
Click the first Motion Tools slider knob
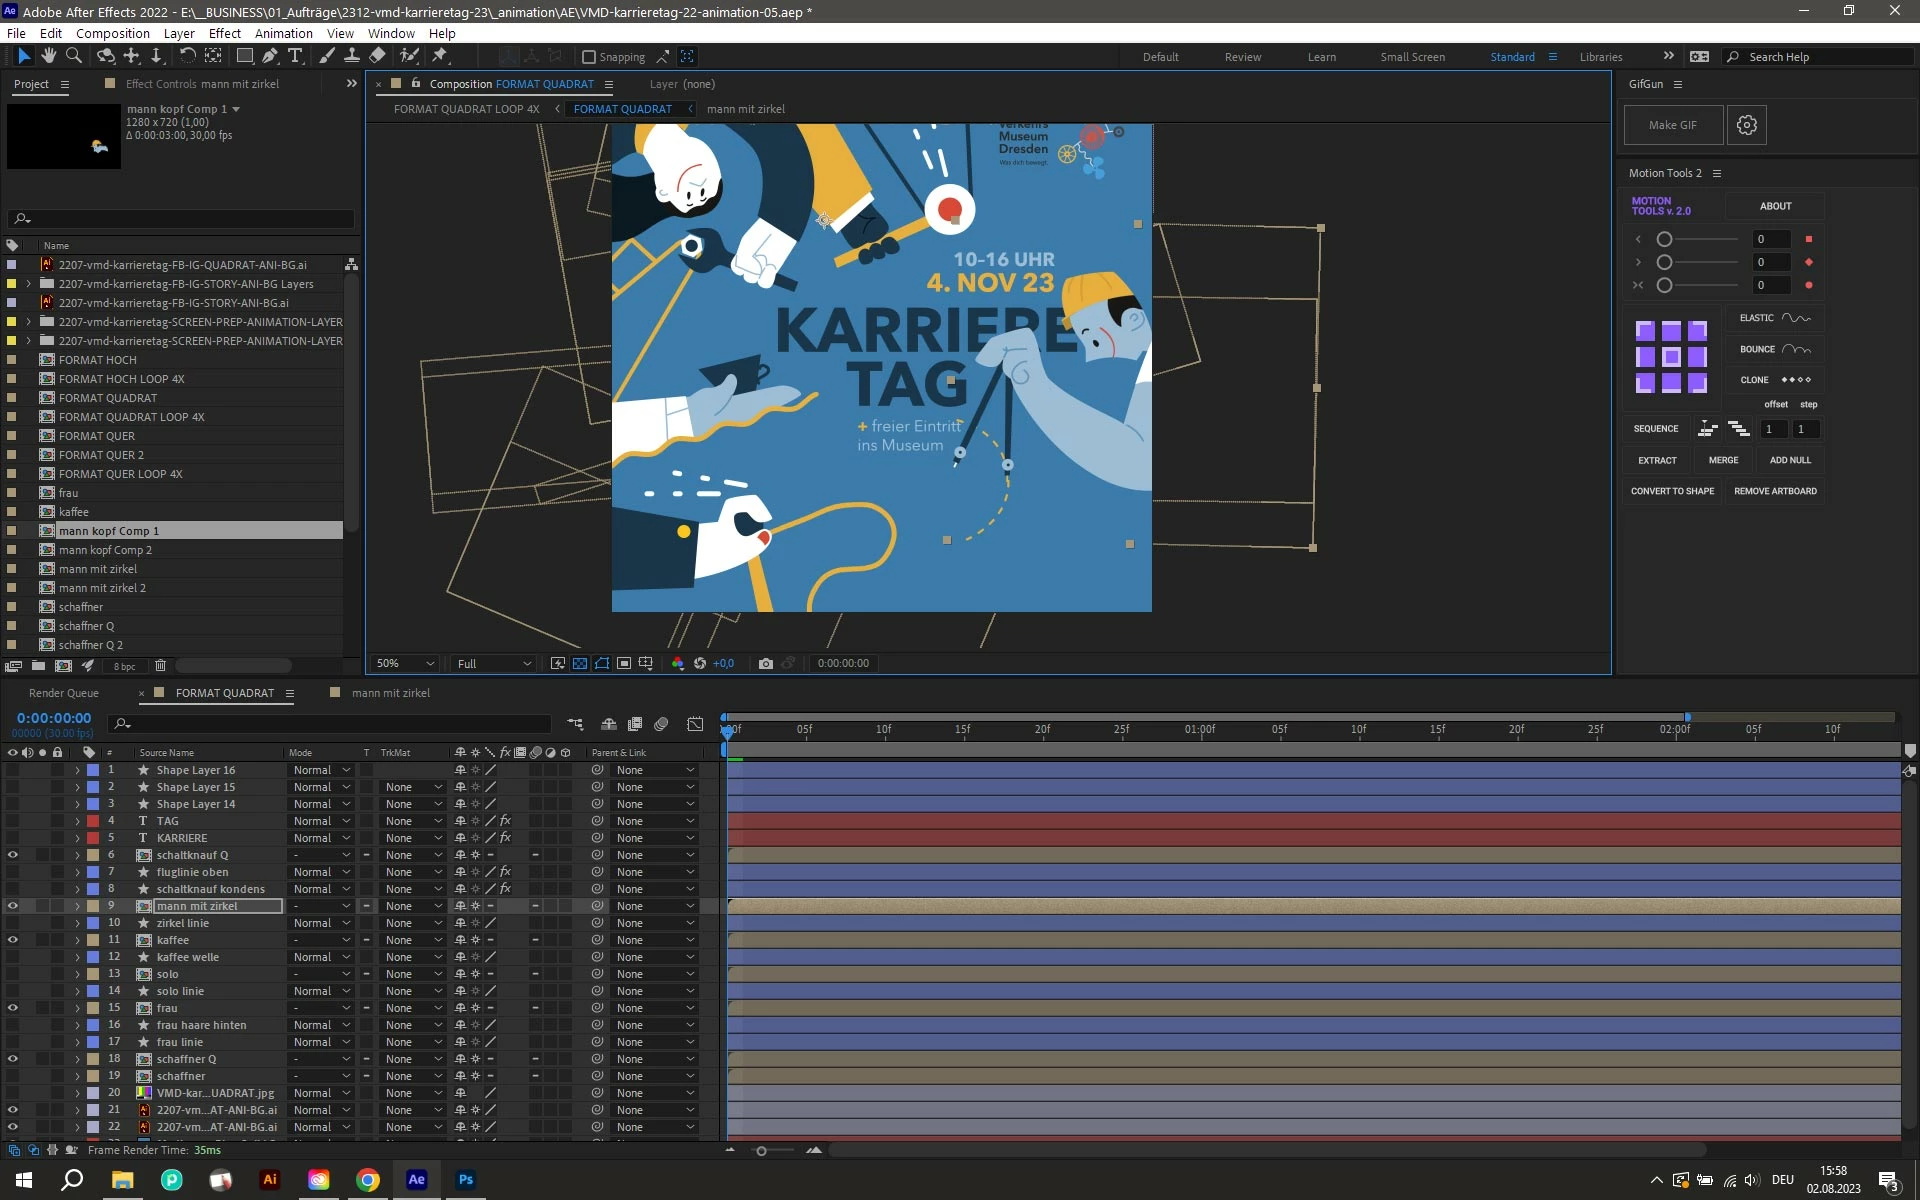click(1664, 239)
